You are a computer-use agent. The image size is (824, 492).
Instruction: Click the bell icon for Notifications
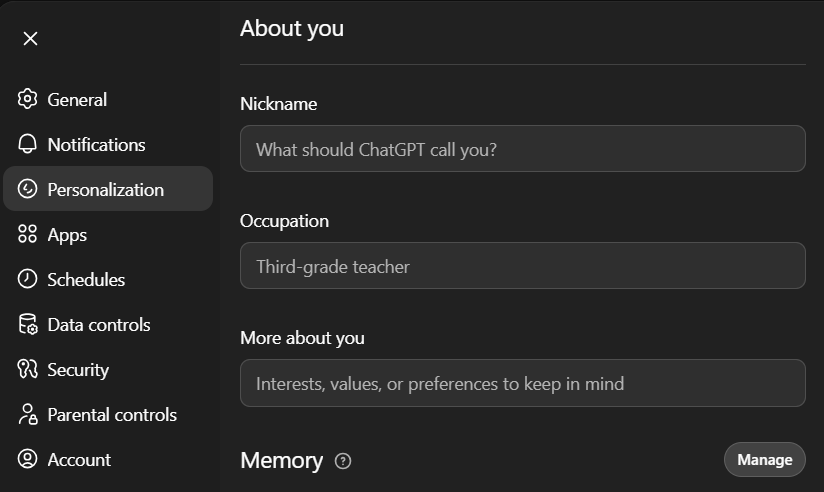[28, 144]
